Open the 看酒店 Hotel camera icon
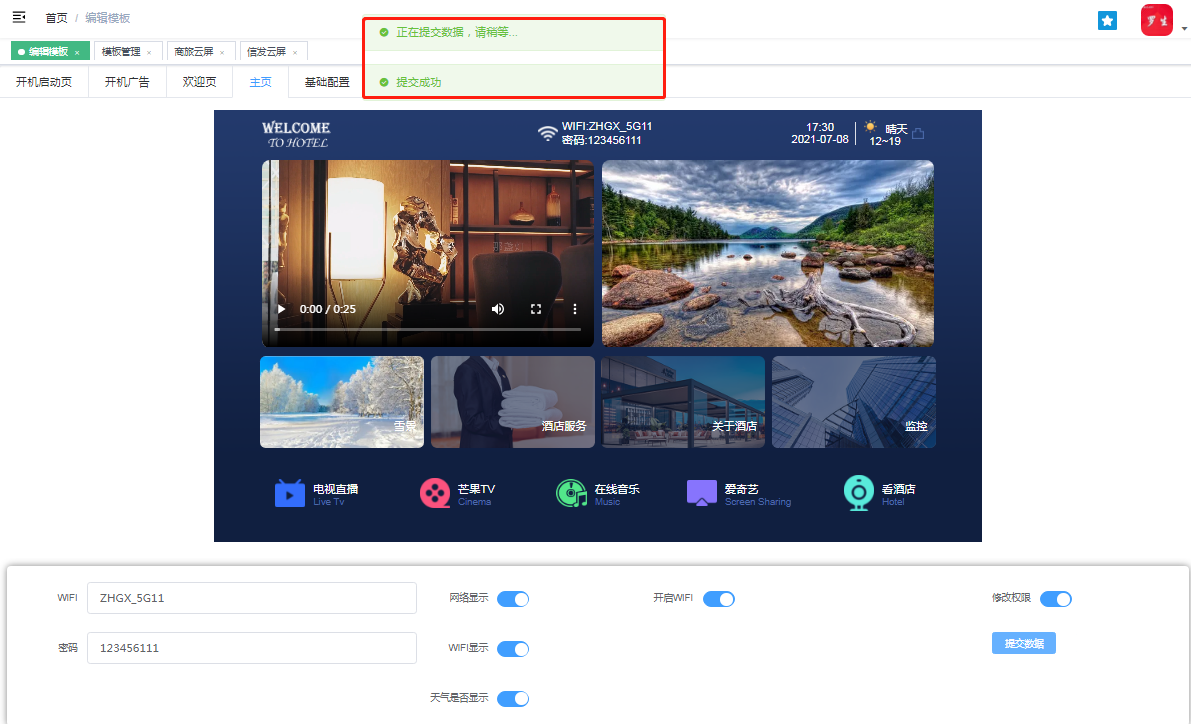Screen dimensions: 1191x724 click(x=858, y=493)
